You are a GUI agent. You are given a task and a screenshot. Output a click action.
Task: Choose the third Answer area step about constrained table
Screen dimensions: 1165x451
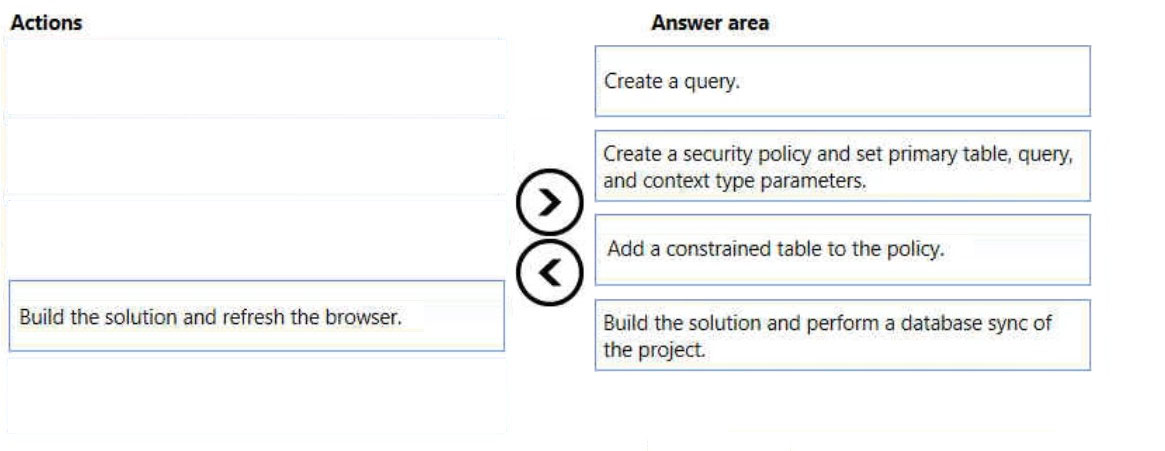pos(843,250)
